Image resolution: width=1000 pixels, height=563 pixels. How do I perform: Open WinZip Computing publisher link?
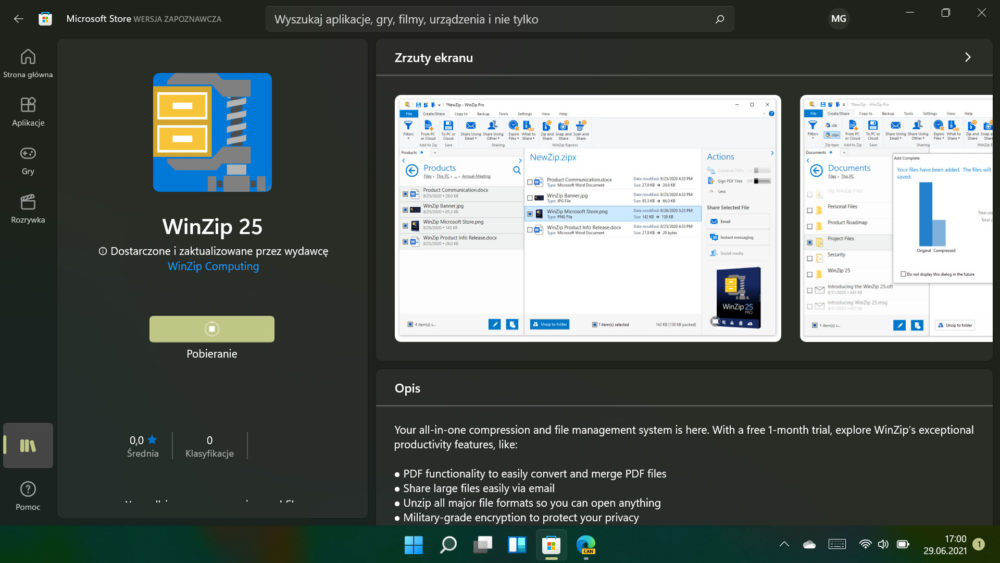tap(213, 267)
